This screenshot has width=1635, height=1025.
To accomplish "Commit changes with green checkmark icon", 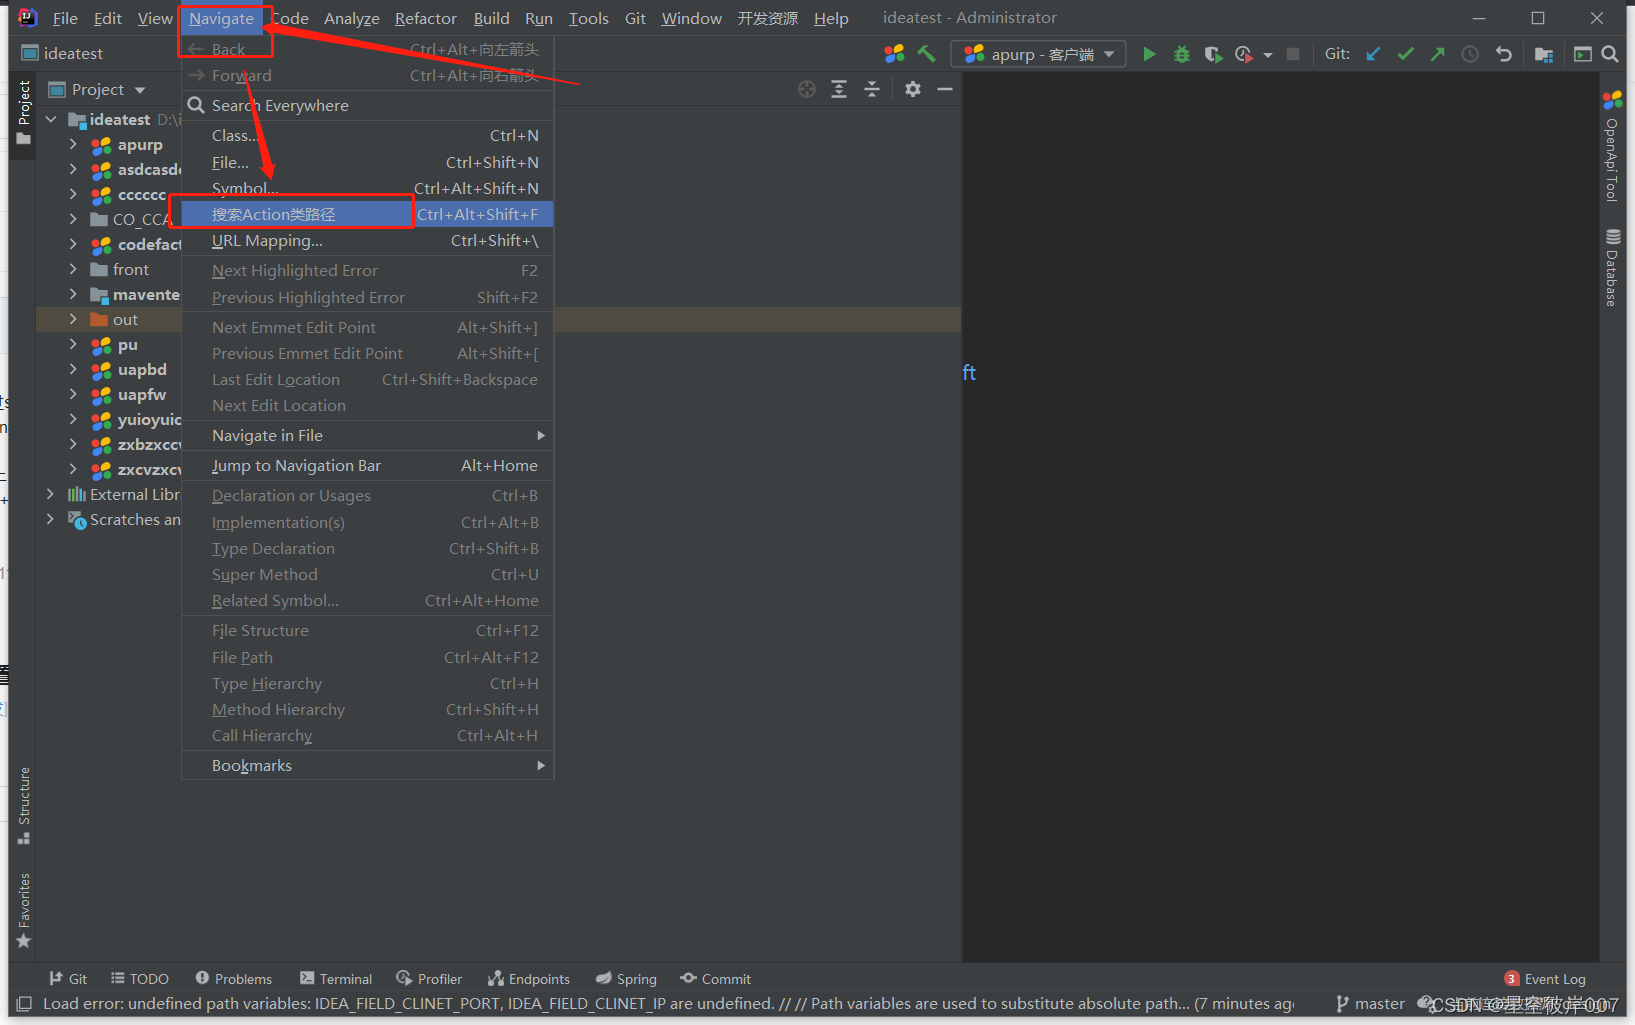I will (1405, 54).
